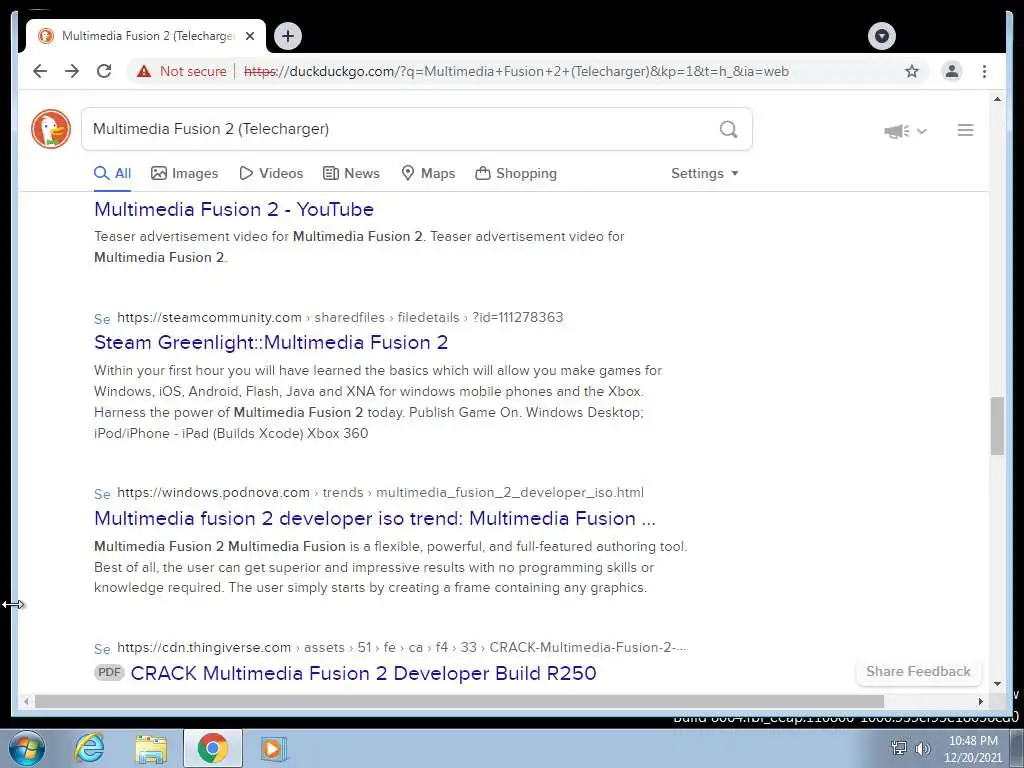The height and width of the screenshot is (768, 1024).
Task: Switch to Shopping results
Action: [x=516, y=173]
